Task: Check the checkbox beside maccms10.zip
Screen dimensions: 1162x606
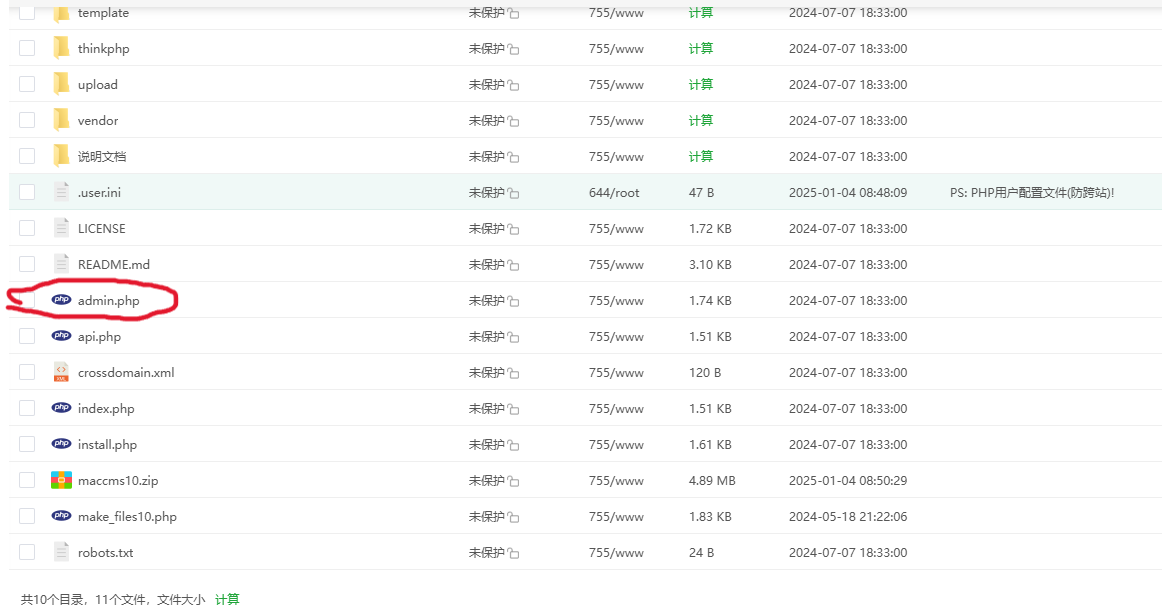Action: pos(27,480)
